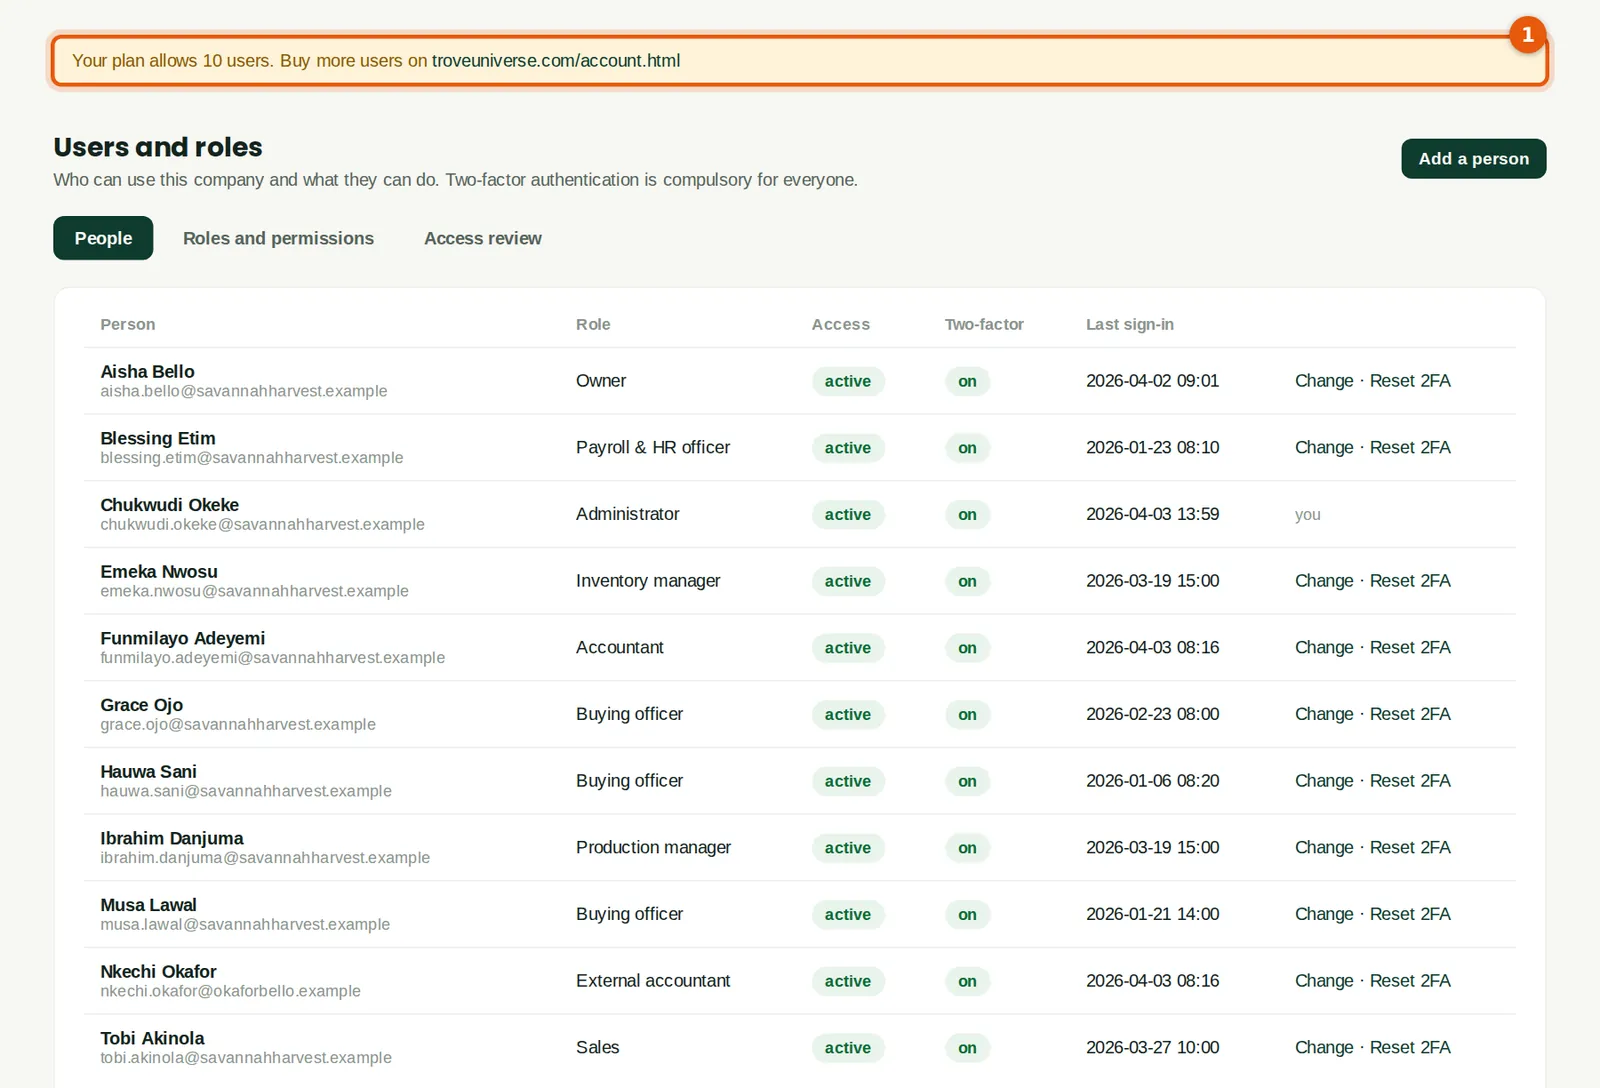Click the orange notification badge numbered 1
1600x1088 pixels.
[1527, 35]
